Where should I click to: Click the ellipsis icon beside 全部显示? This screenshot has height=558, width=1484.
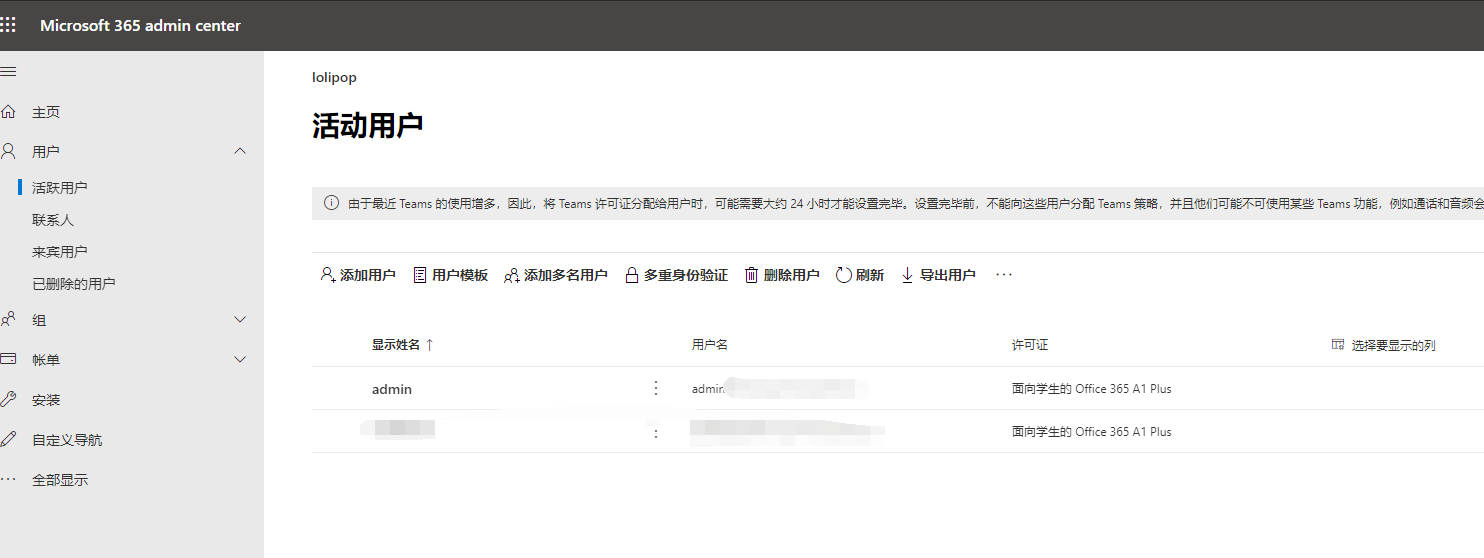click(x=8, y=479)
